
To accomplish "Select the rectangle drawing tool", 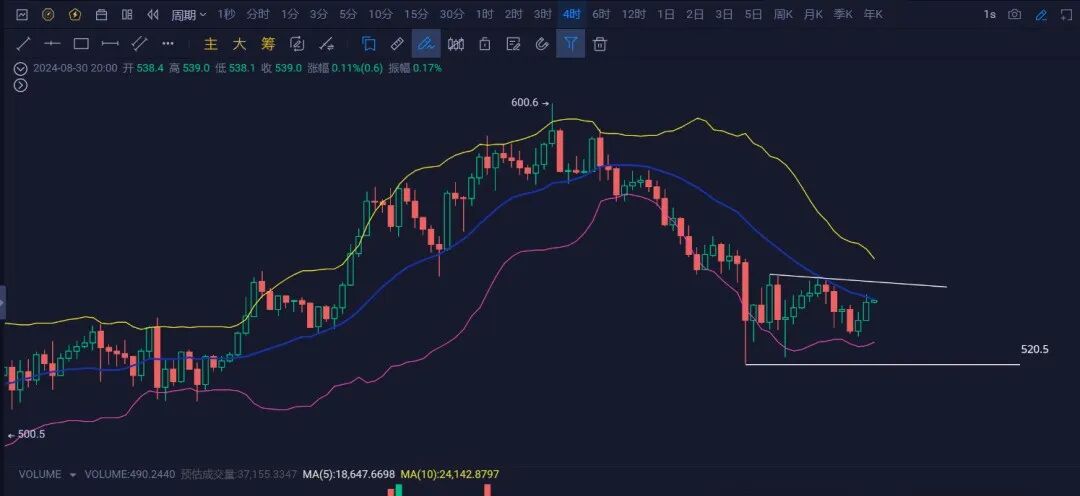I will 81,44.
